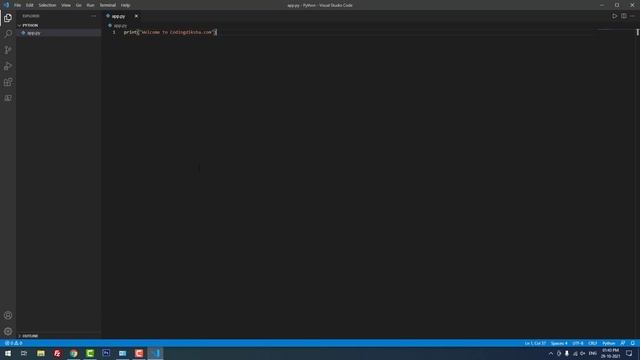640x360 pixels.
Task: Select the app.py editor tab
Action: point(122,16)
